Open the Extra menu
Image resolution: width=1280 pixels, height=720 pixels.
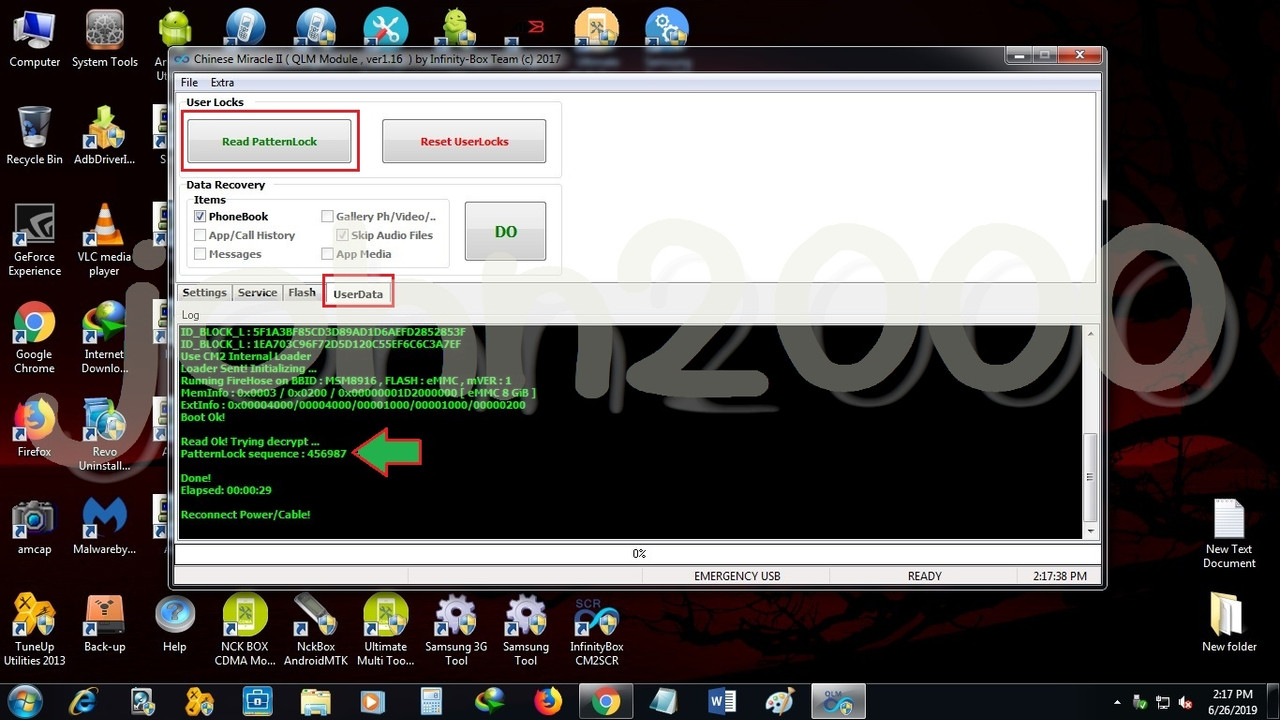point(222,82)
